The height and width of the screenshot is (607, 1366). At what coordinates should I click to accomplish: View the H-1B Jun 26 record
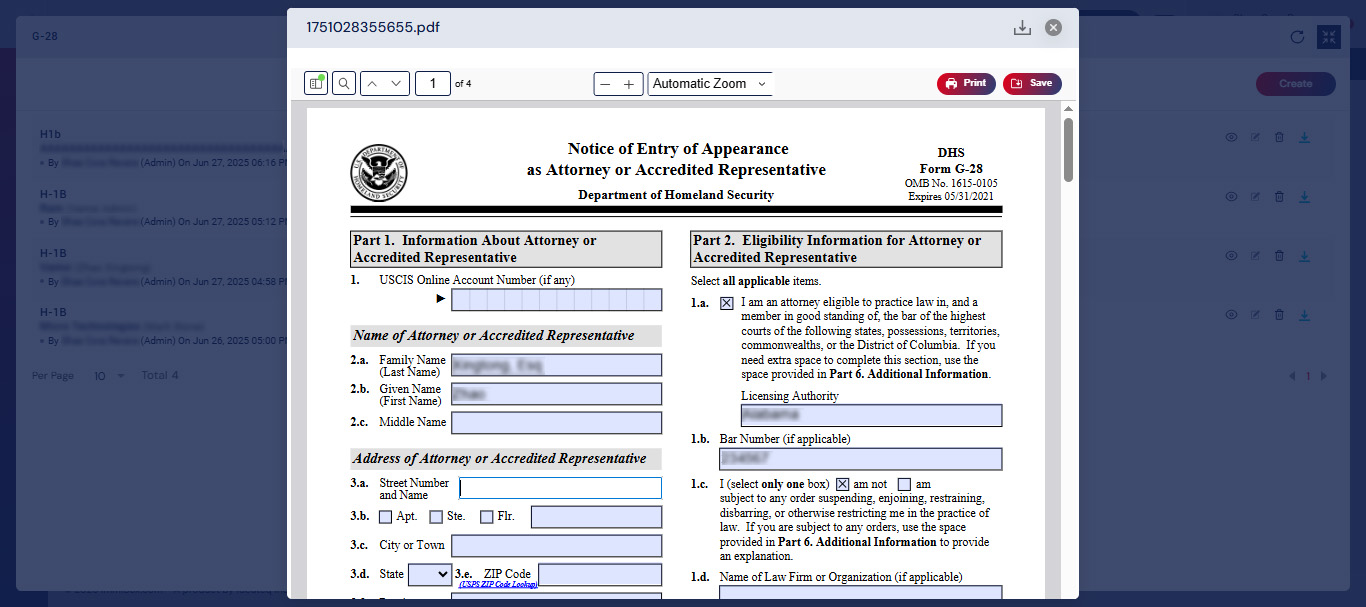click(x=1232, y=315)
